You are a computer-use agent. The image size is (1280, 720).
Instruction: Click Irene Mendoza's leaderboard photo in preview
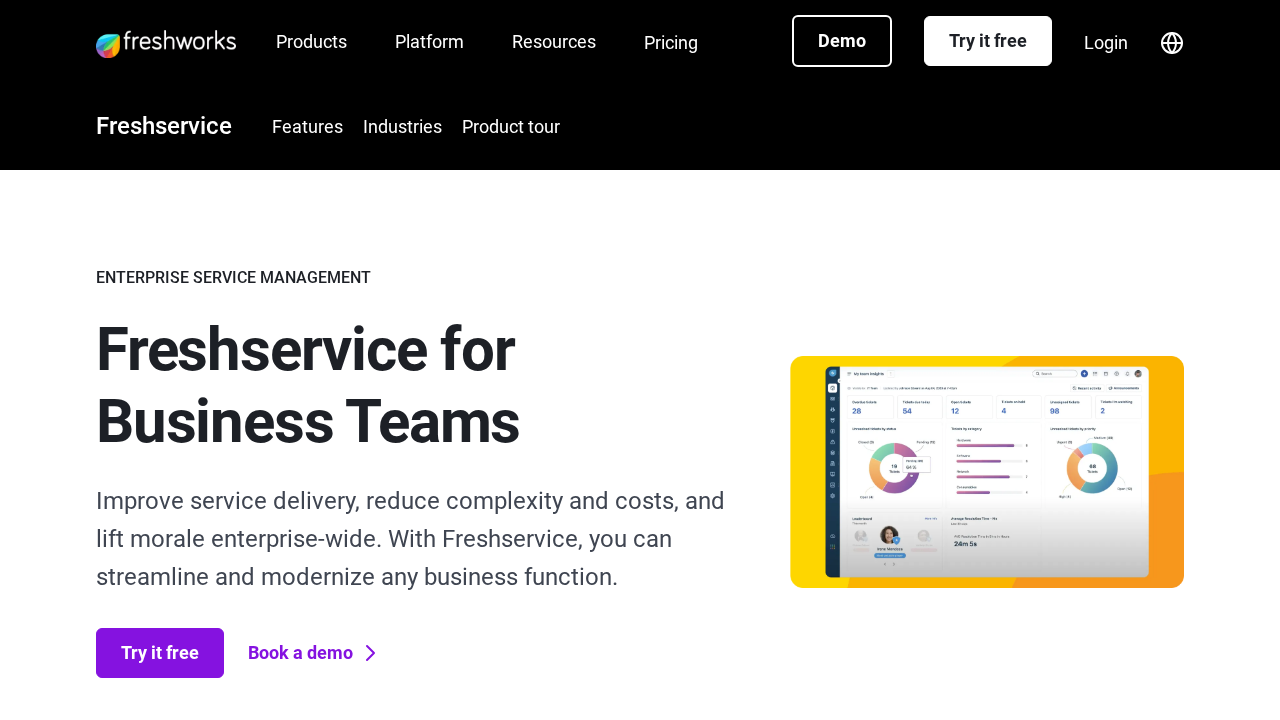889,535
